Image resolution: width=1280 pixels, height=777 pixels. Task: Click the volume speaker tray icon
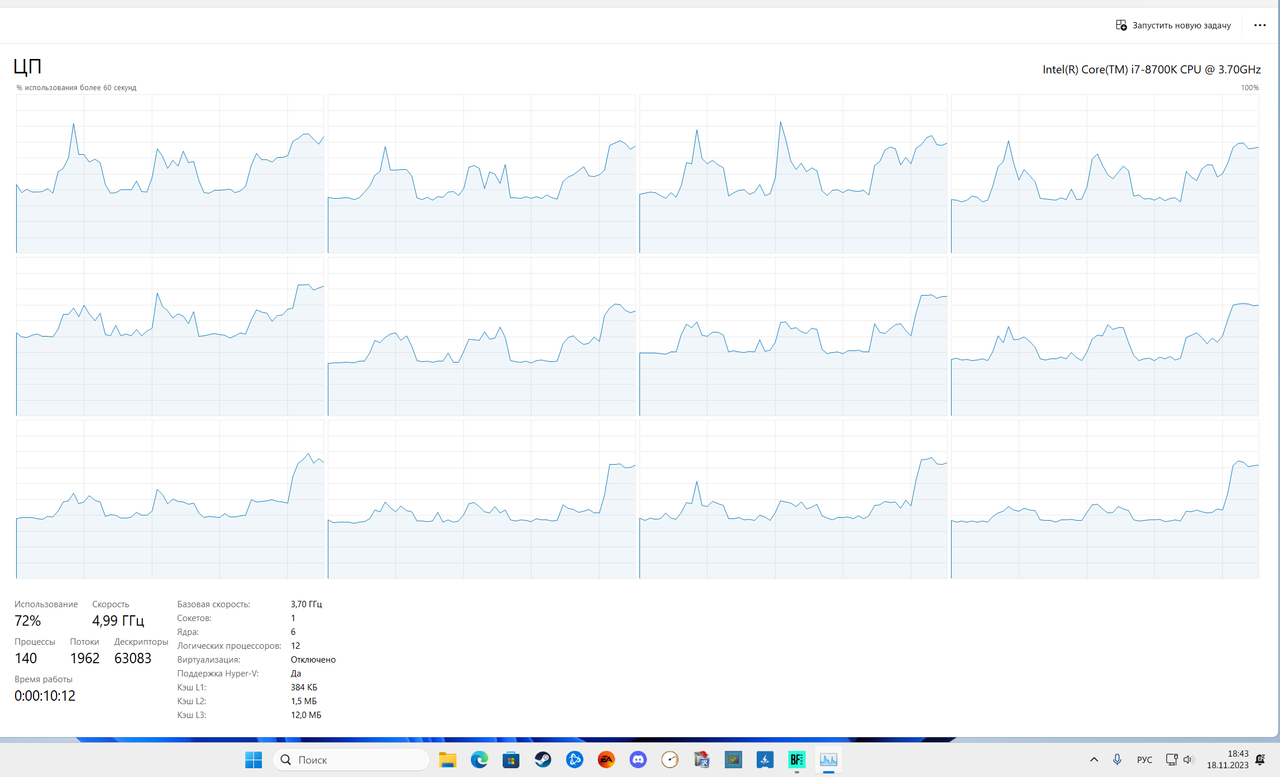(x=1188, y=760)
